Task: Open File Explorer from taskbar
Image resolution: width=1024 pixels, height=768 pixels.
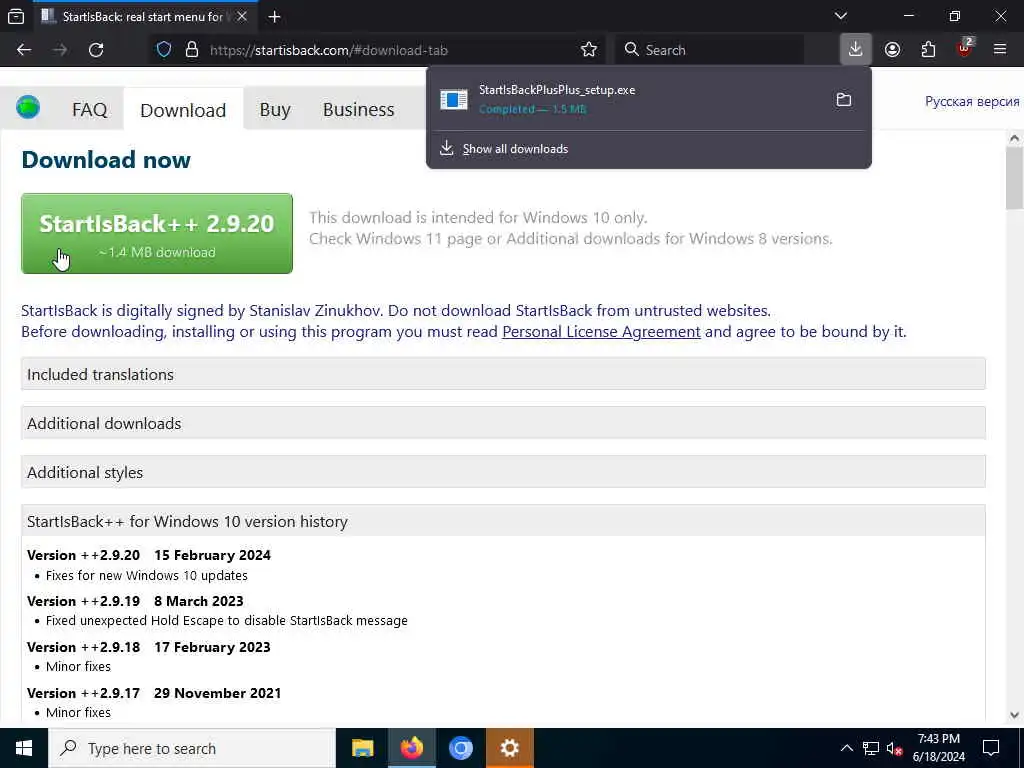Action: tap(362, 748)
